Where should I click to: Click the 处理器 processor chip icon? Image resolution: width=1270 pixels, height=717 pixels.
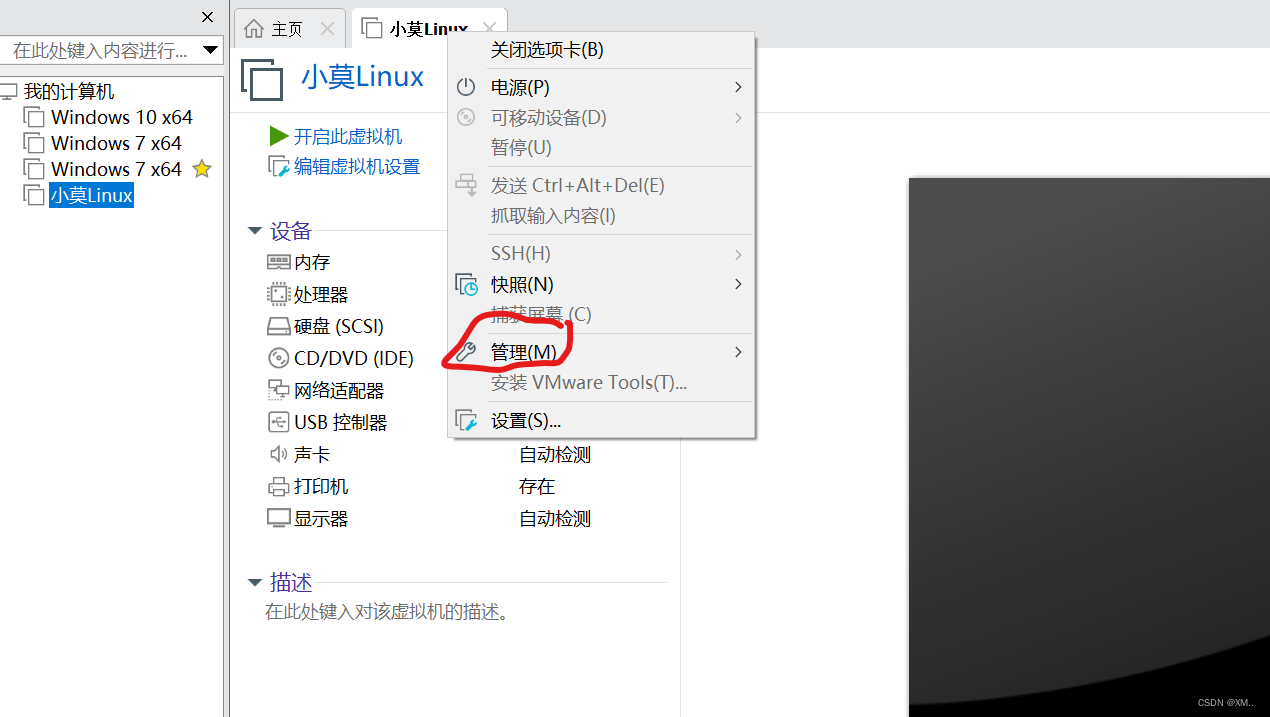coord(278,294)
